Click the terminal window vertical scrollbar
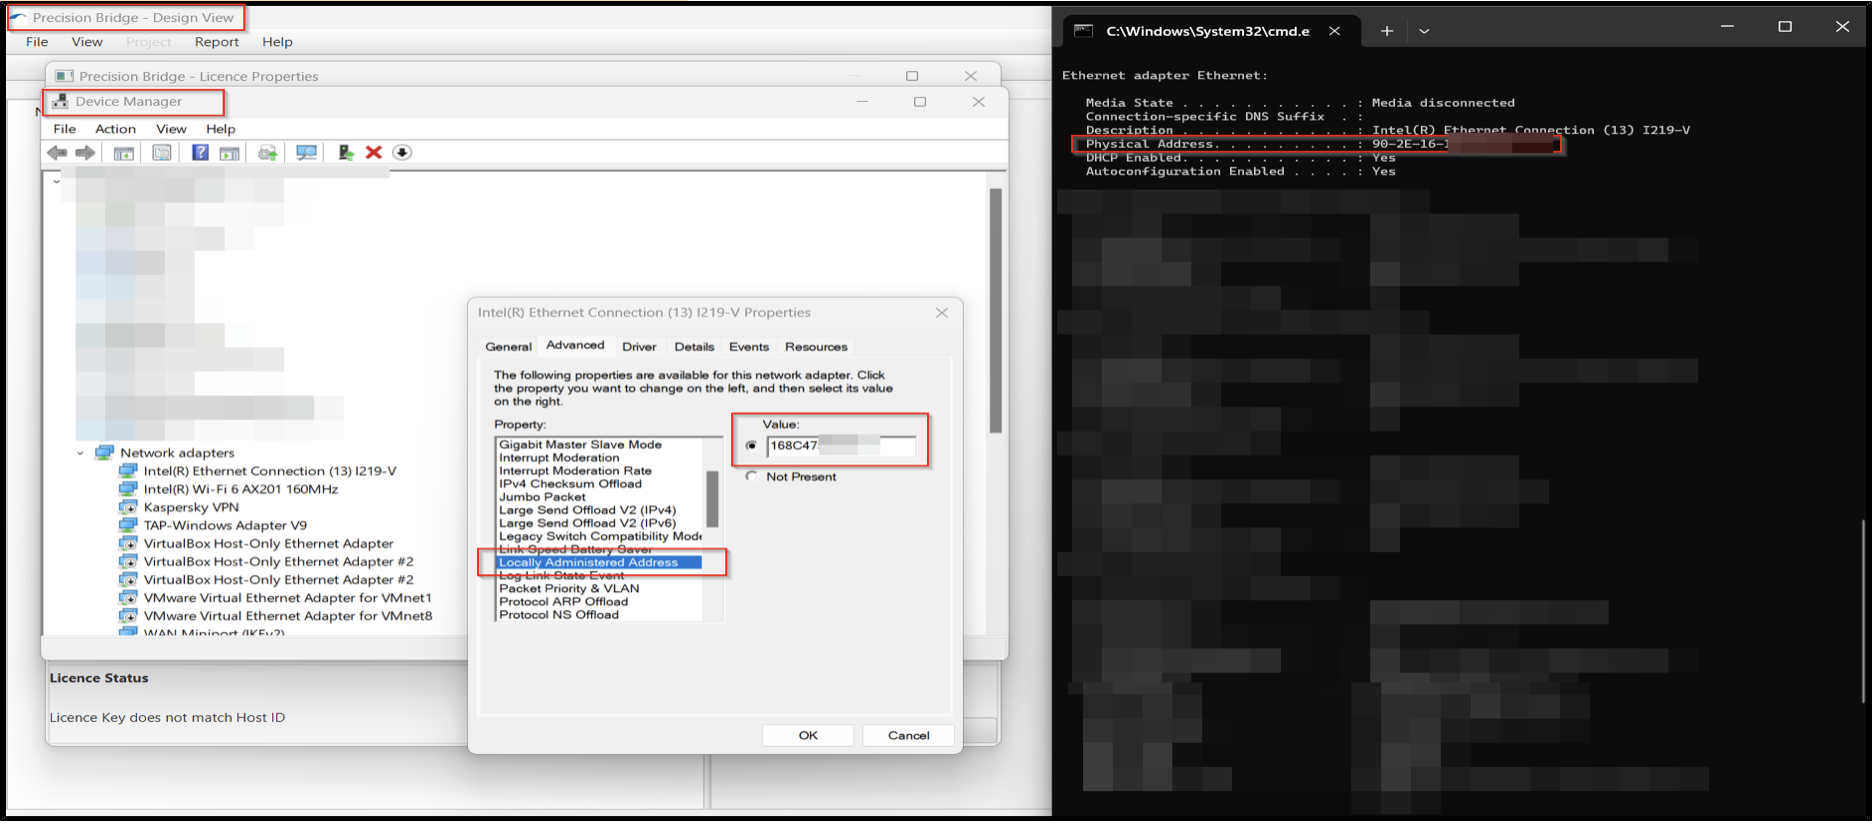The height and width of the screenshot is (828, 1872). click(x=1863, y=610)
